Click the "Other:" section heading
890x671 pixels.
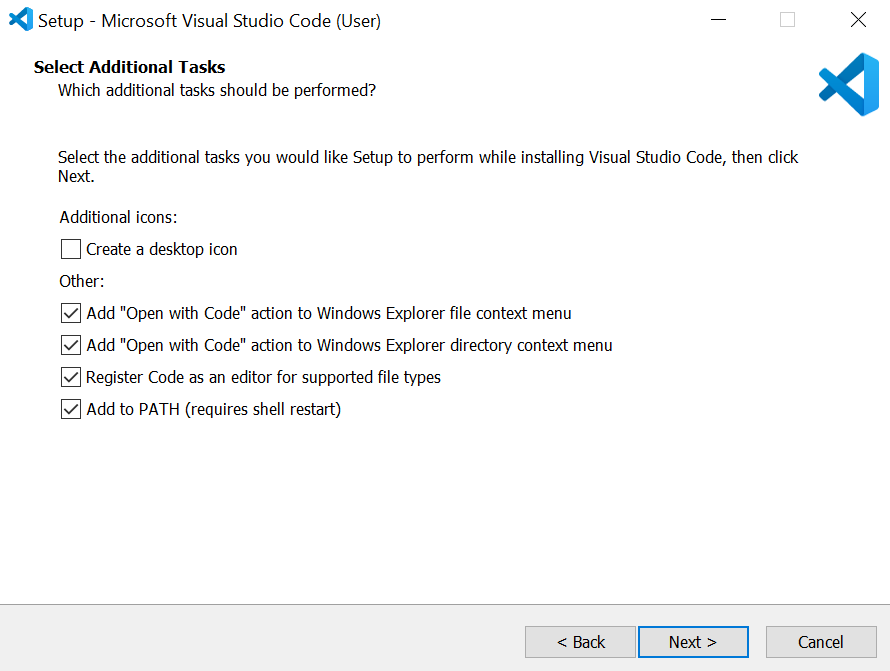coord(81,281)
